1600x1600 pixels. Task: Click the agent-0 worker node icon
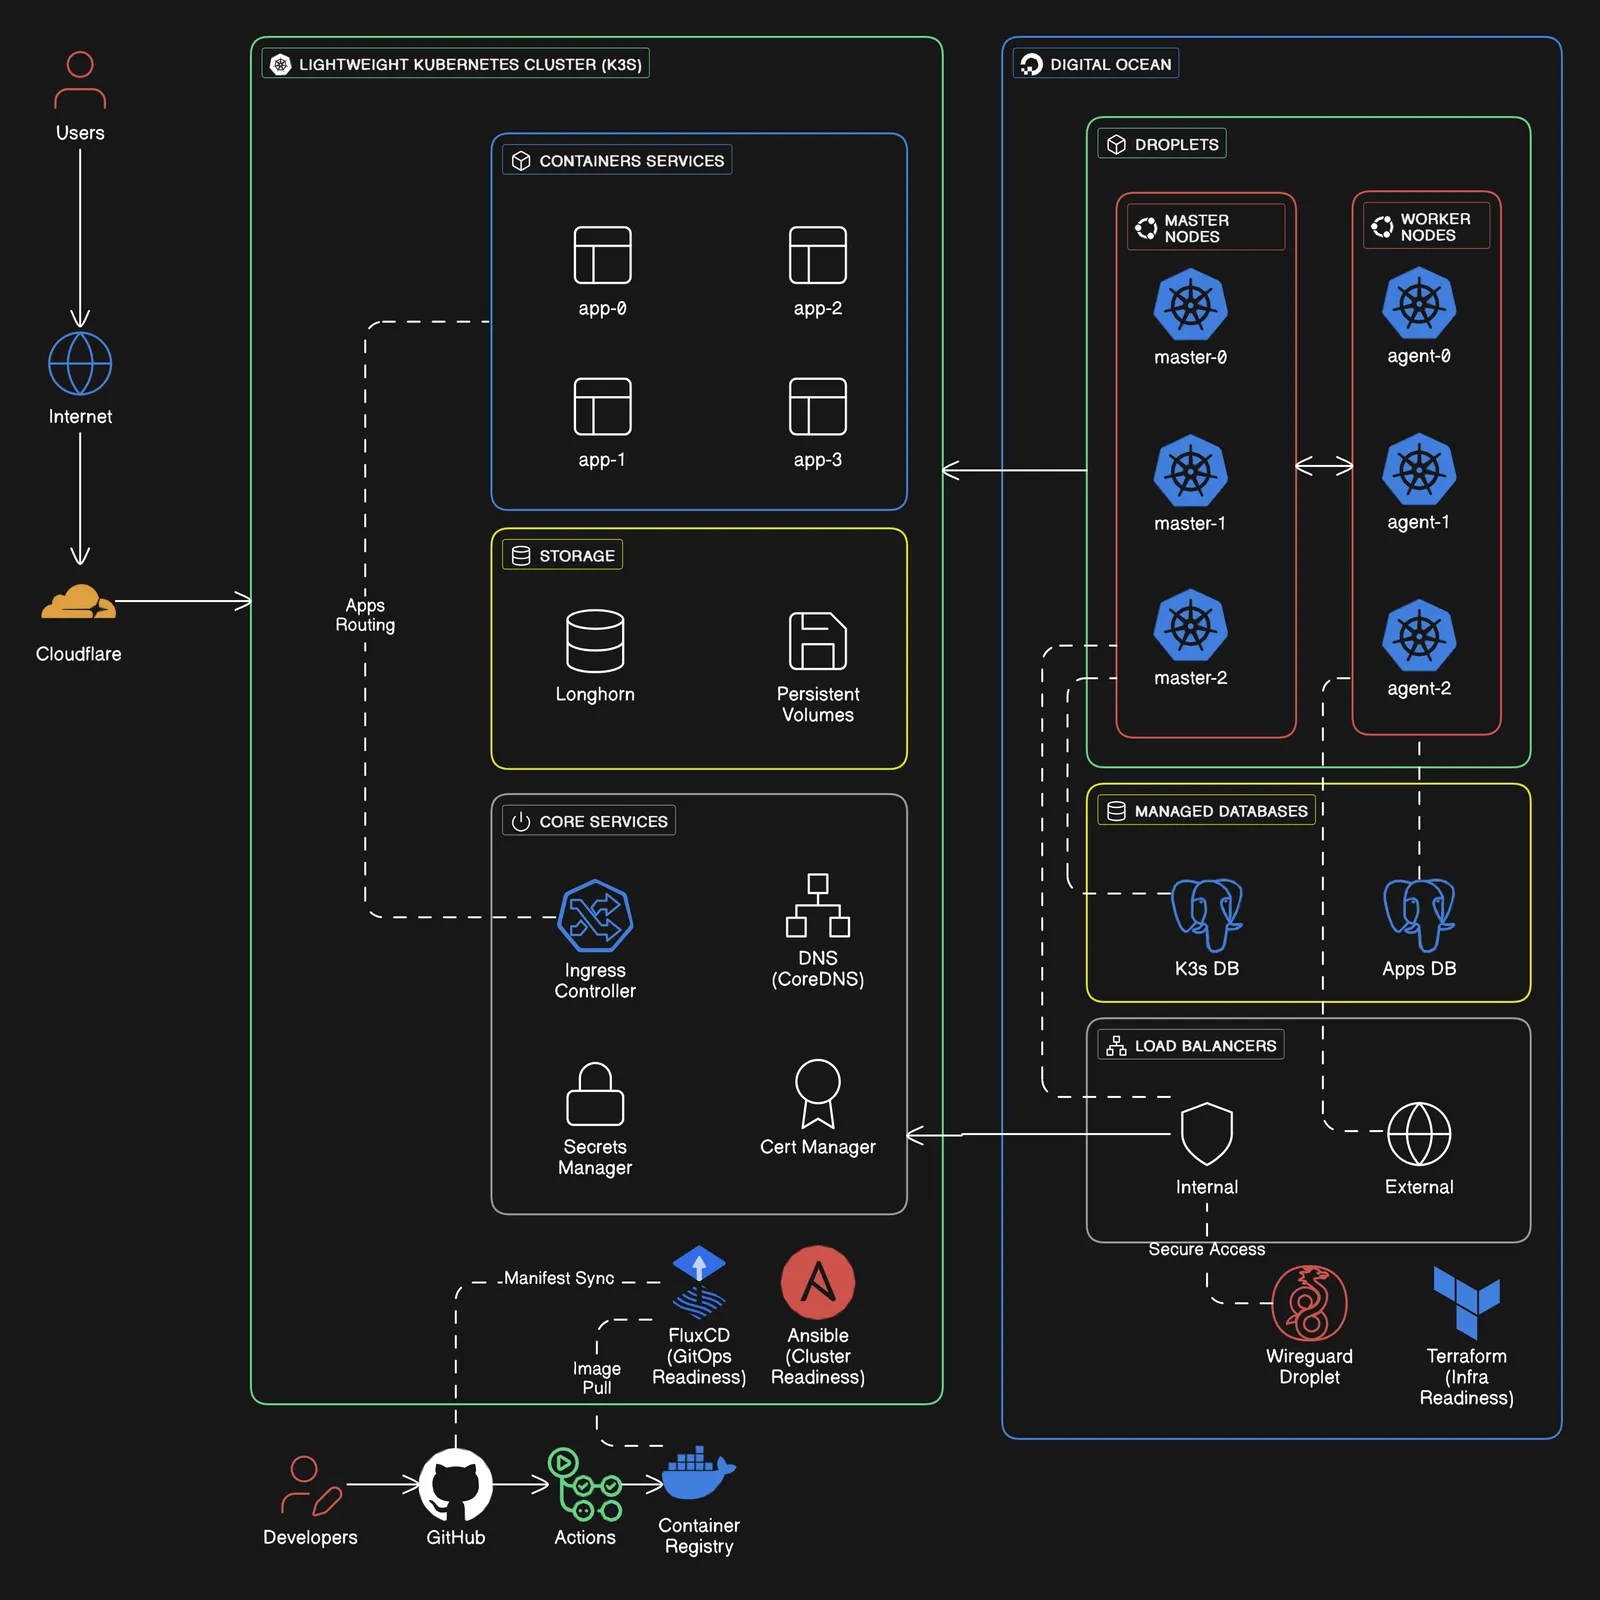pyautogui.click(x=1419, y=304)
